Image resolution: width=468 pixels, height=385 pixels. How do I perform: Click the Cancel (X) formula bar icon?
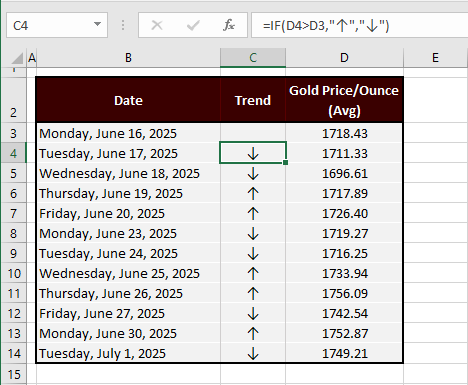pyautogui.click(x=157, y=25)
